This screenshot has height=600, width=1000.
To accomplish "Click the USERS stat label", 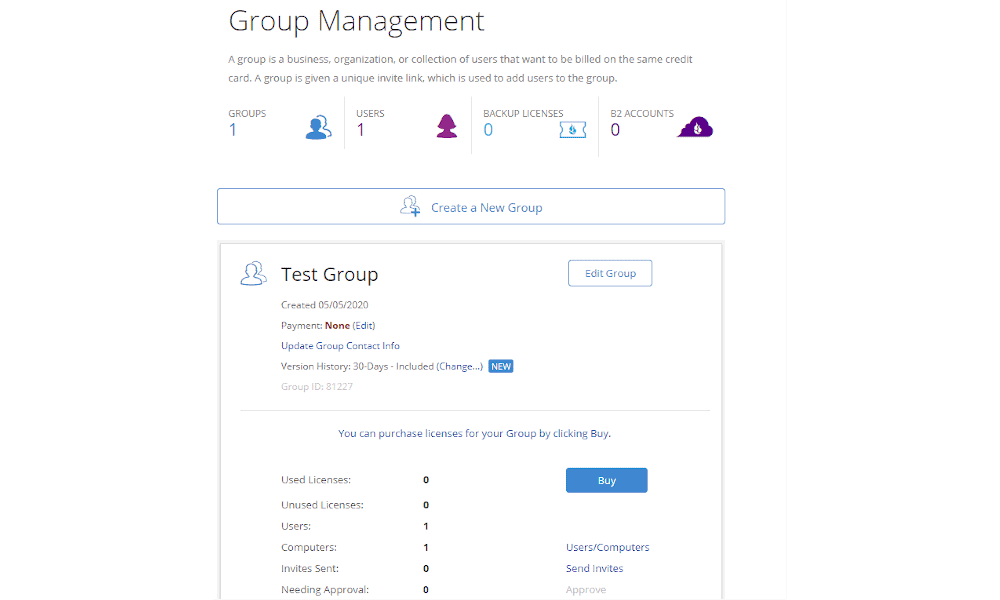I will [x=370, y=113].
